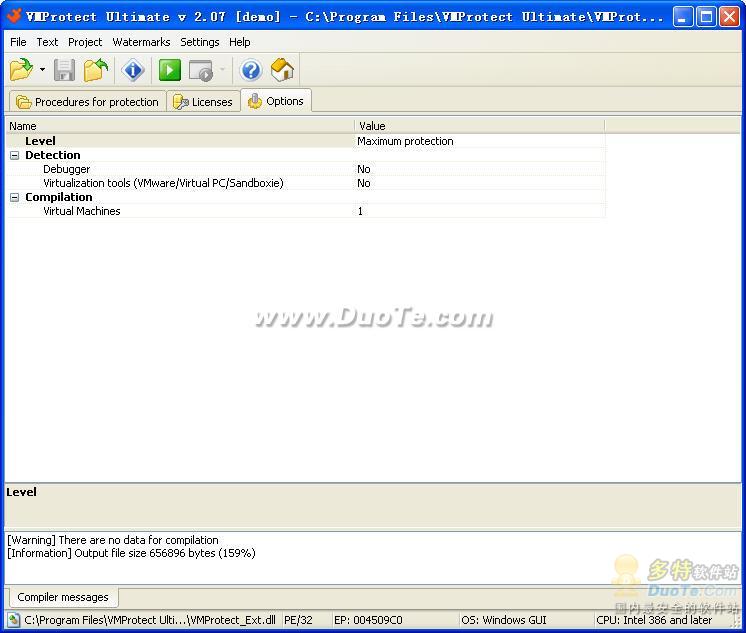The width and height of the screenshot is (746, 633).
Task: Open the Help menu
Action: coord(239,42)
